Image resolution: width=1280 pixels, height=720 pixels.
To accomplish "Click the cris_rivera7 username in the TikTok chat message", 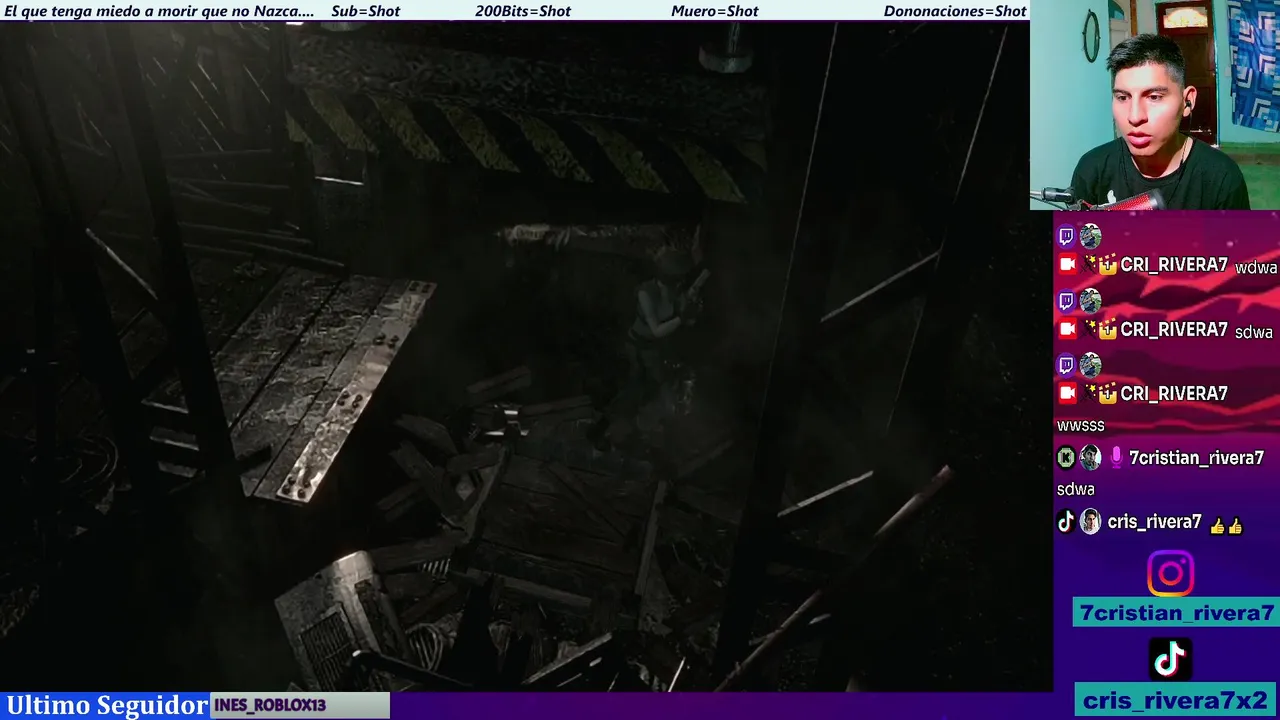I will click(1154, 522).
